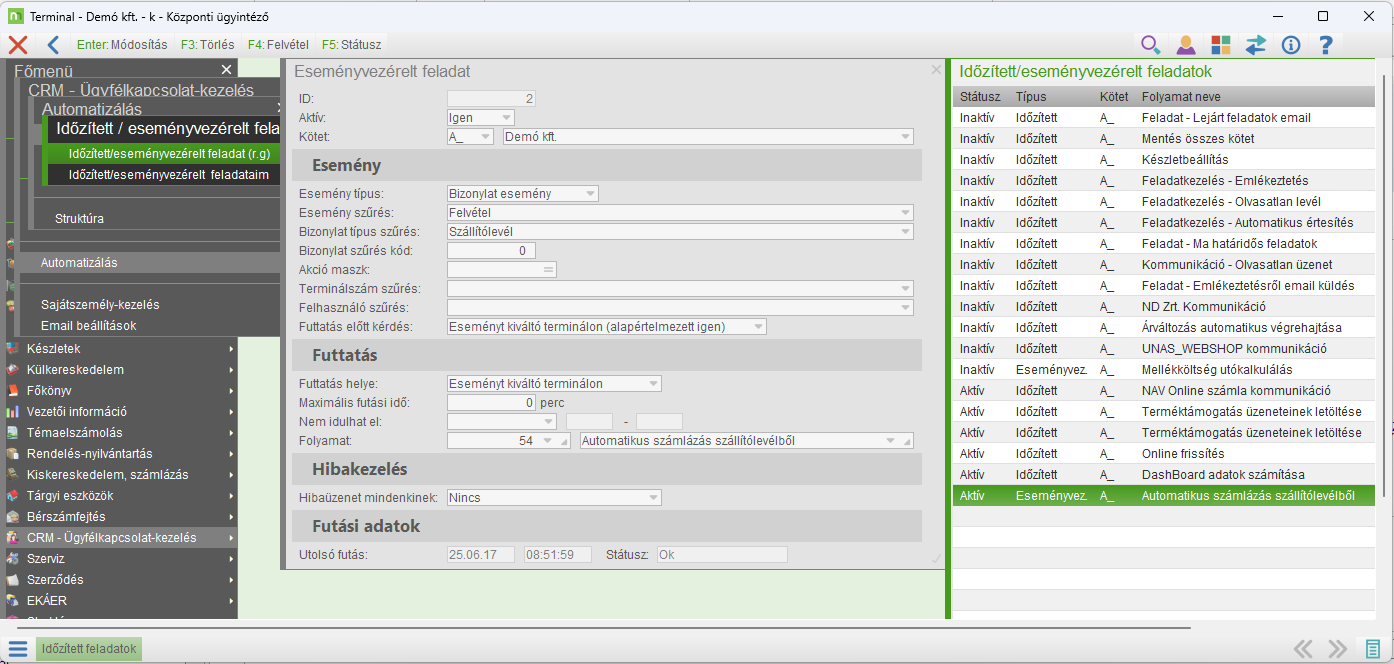Expand the Esemény típus dropdown

tap(522, 194)
